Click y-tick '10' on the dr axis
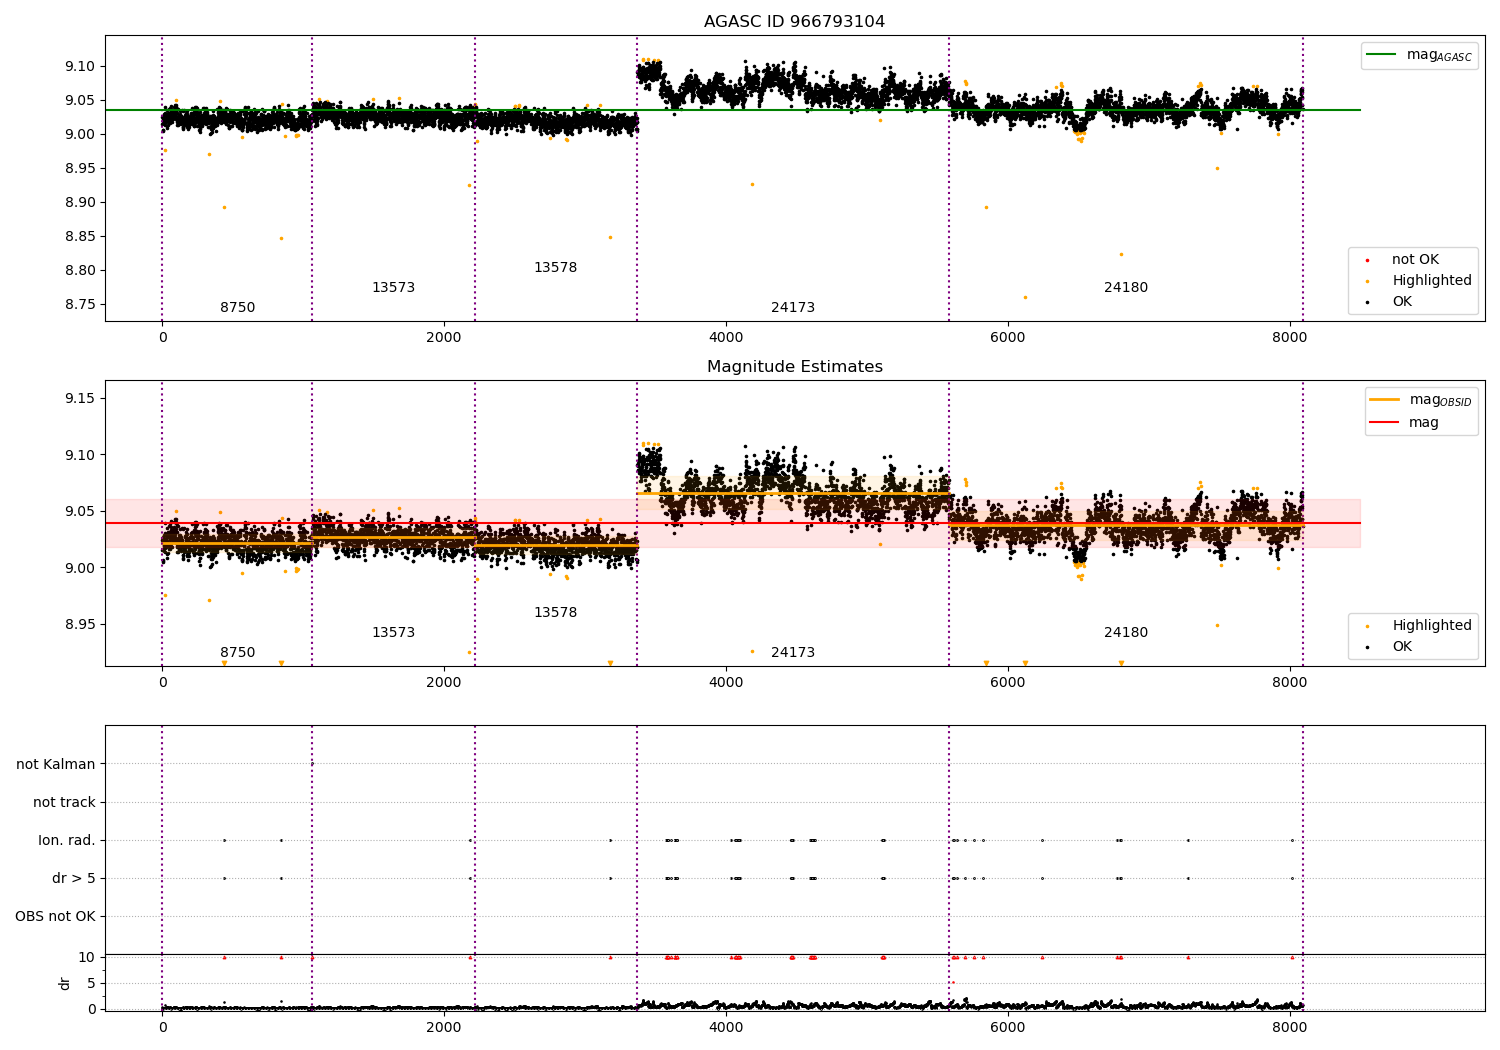 pos(87,958)
